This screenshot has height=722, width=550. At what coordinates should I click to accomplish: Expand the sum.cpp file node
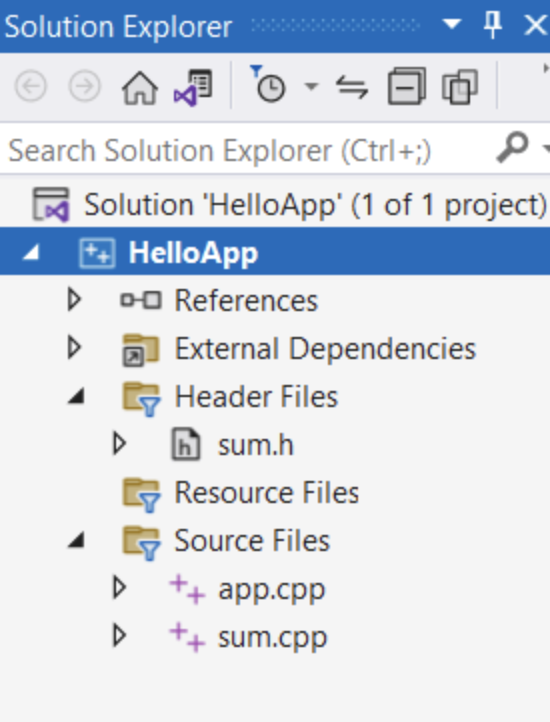pos(119,636)
